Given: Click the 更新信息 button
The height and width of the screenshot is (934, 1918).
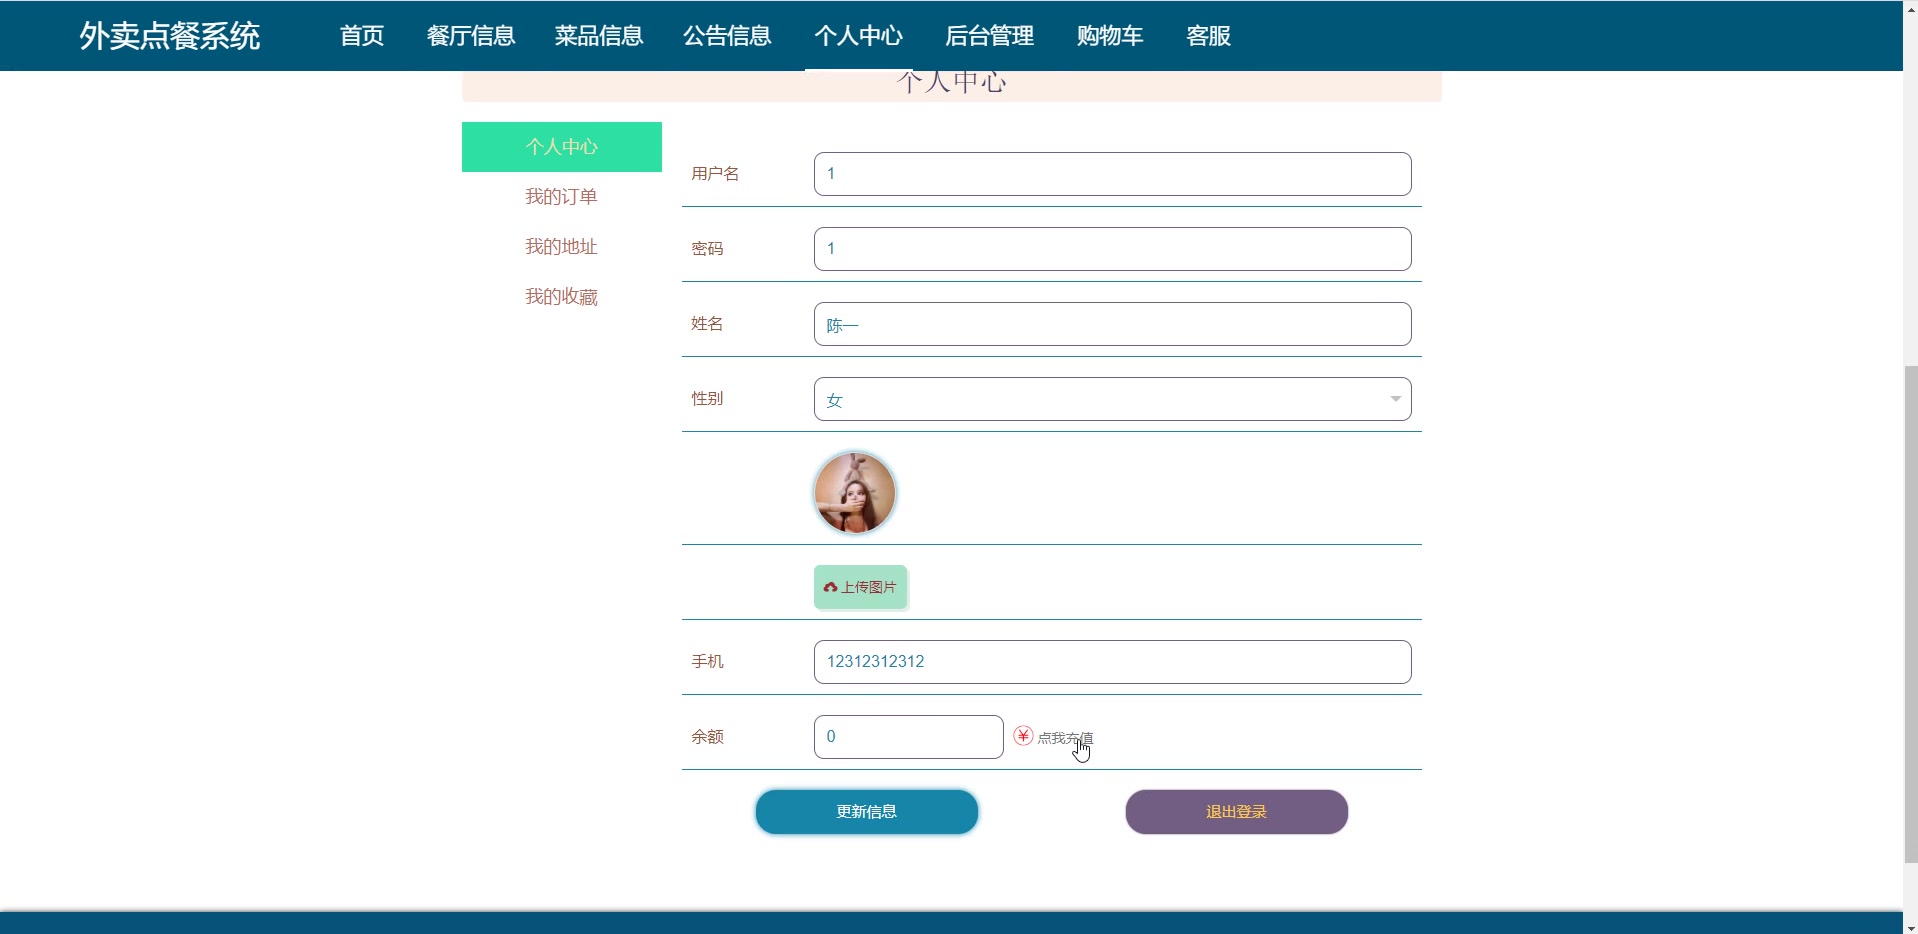Looking at the screenshot, I should (x=866, y=811).
